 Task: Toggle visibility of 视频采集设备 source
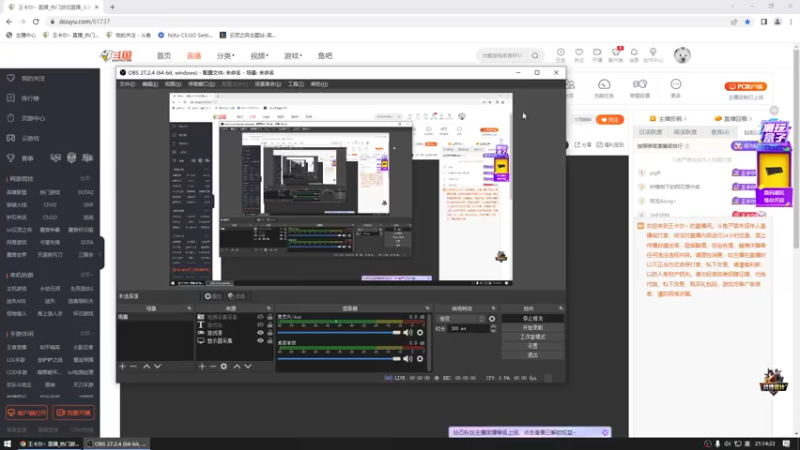pyautogui.click(x=260, y=317)
